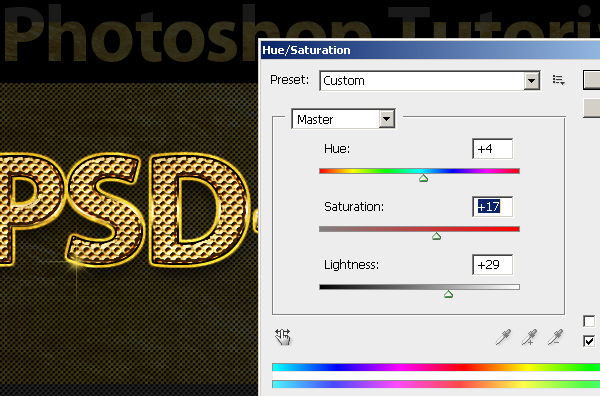
Task: Toggle the unchecked Colorize checkbox
Action: tap(589, 321)
